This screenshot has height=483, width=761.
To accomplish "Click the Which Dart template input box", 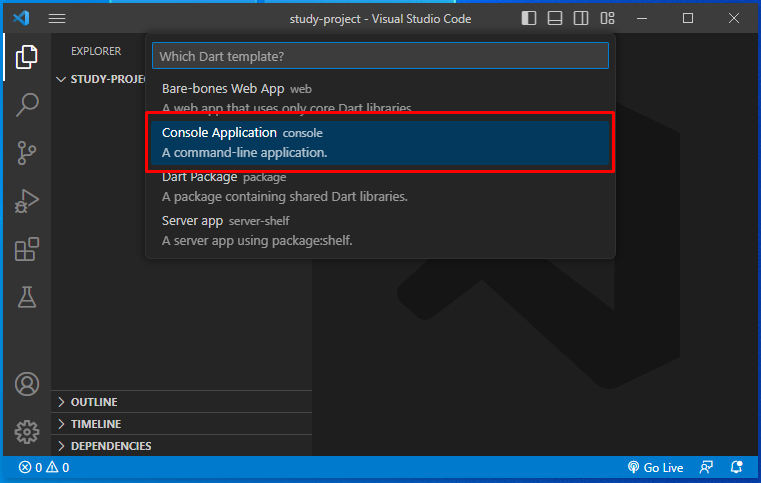I will [x=380, y=56].
